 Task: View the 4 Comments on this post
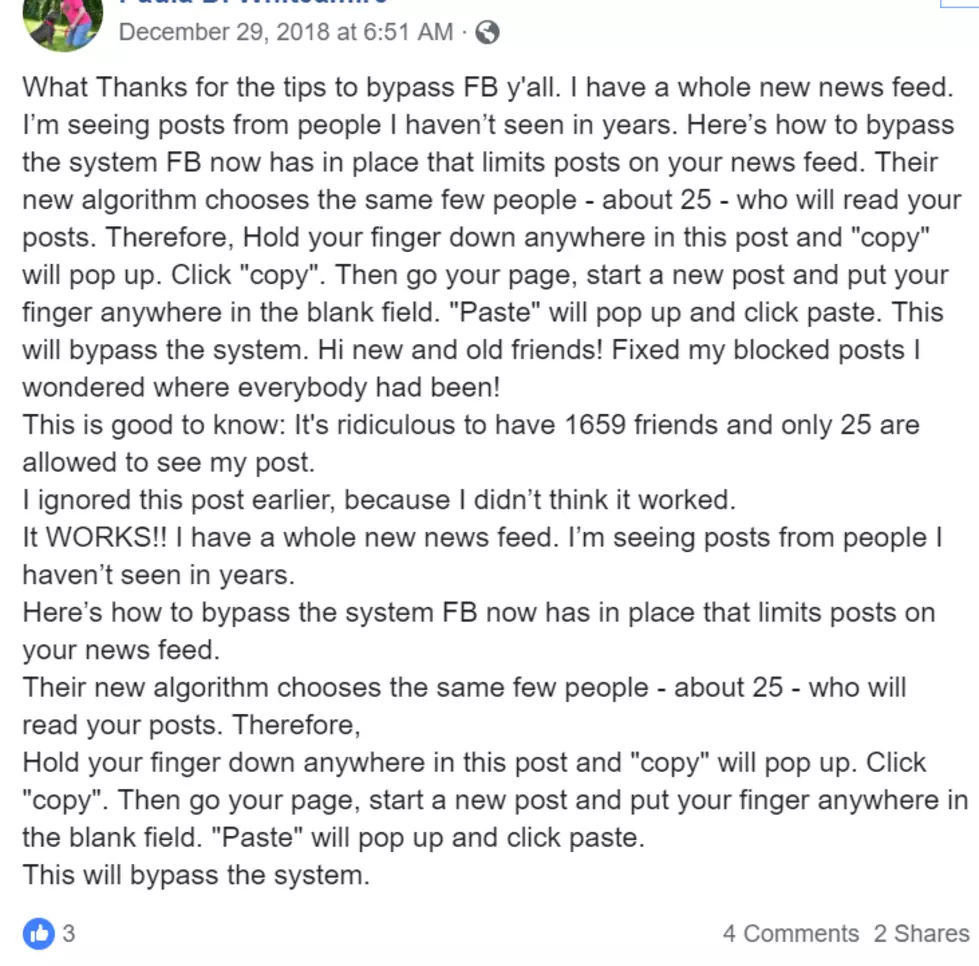tap(790, 934)
